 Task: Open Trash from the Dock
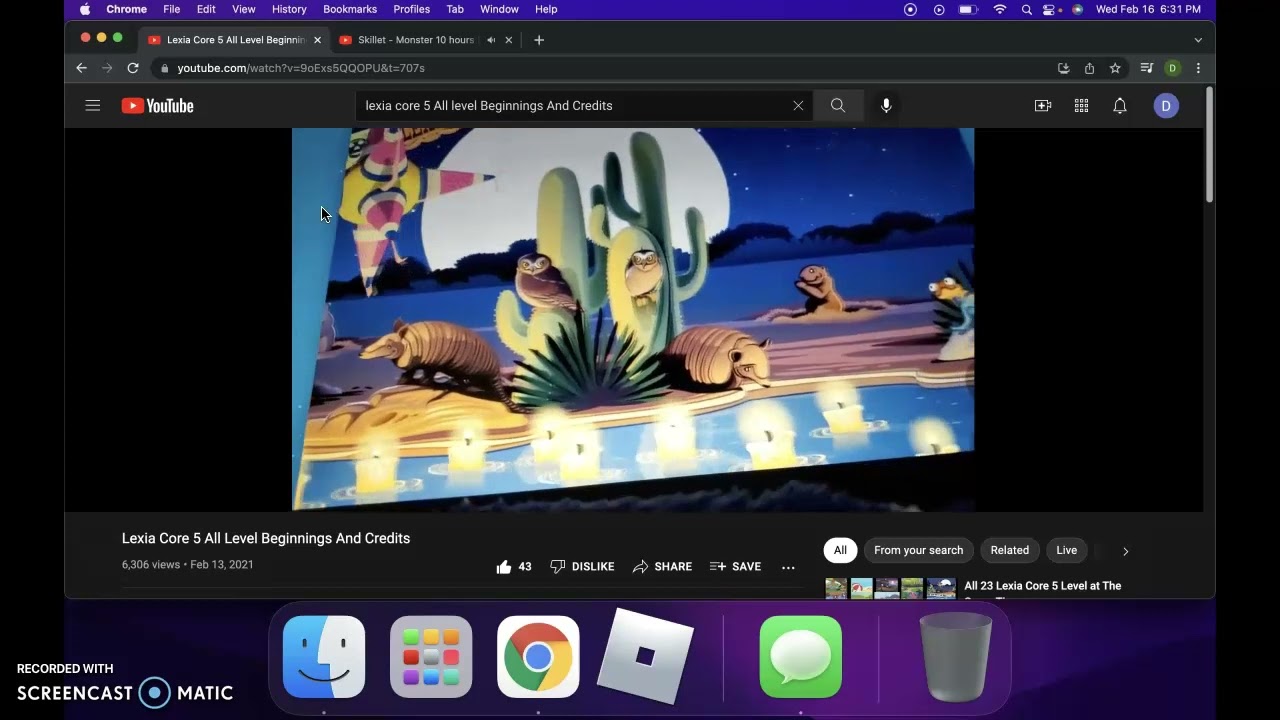[x=956, y=657]
